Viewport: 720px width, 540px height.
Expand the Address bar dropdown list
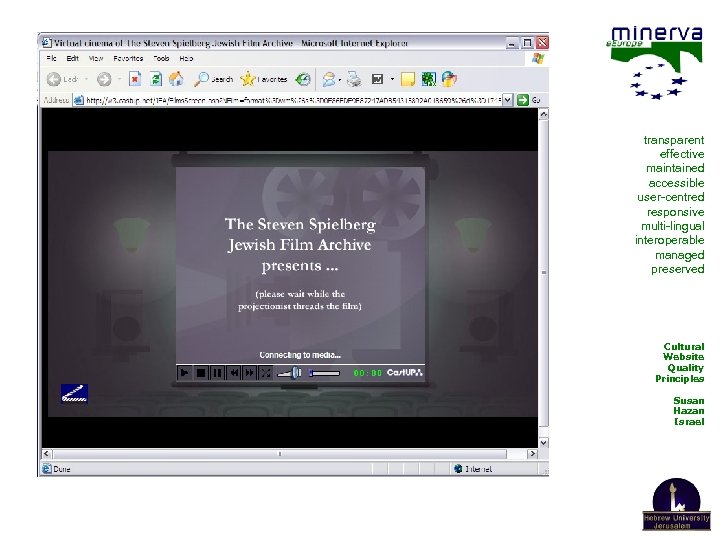click(x=507, y=100)
